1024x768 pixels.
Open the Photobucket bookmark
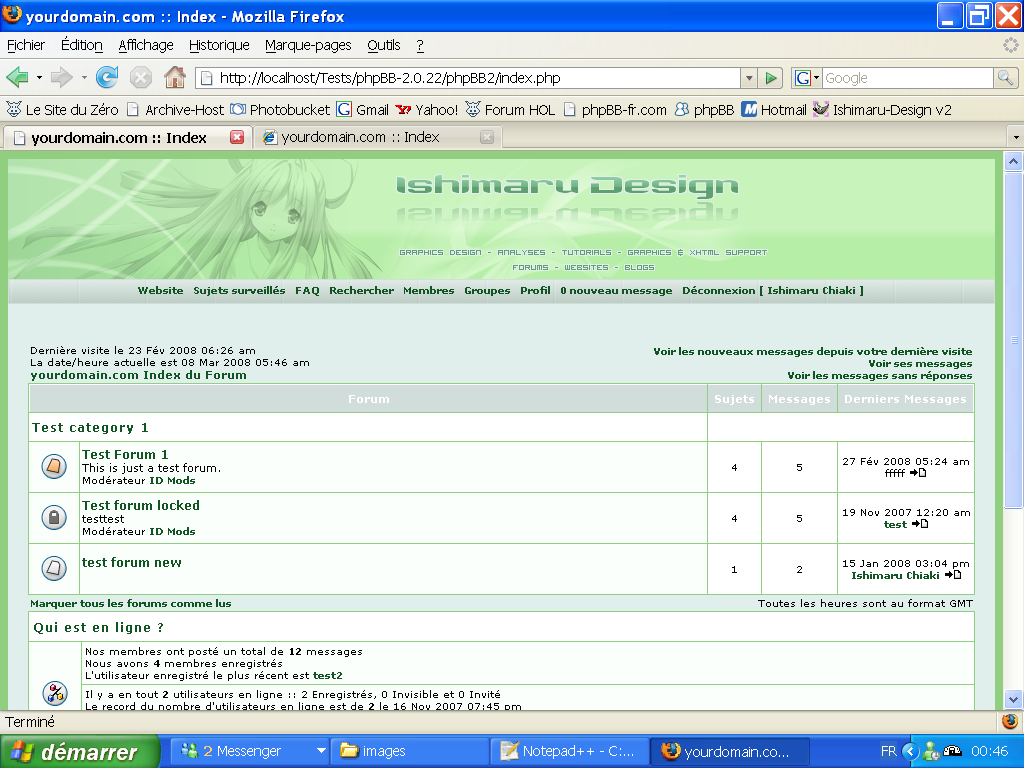click(x=281, y=110)
